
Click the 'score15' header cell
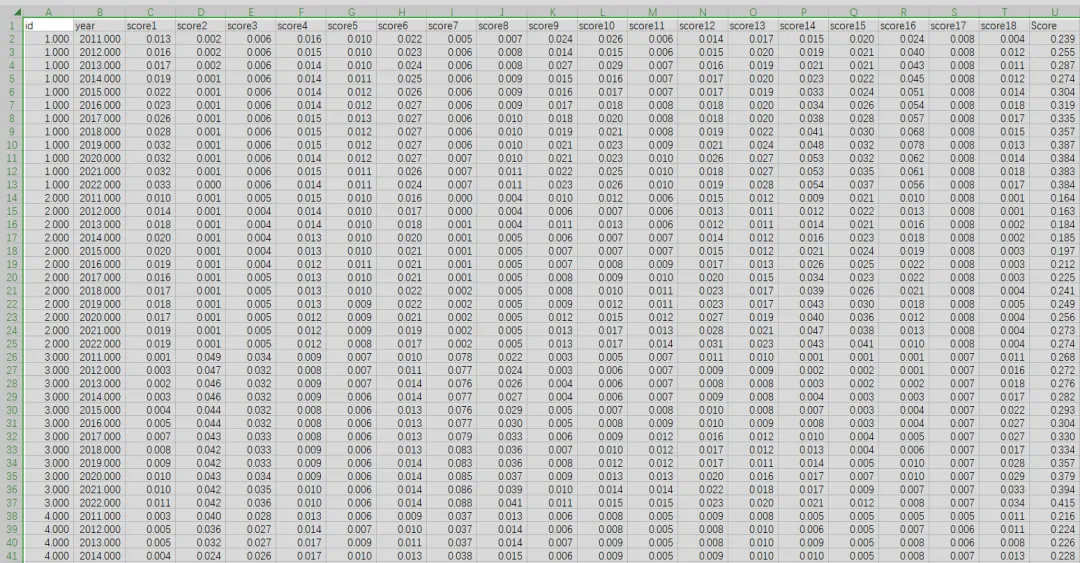tap(853, 25)
